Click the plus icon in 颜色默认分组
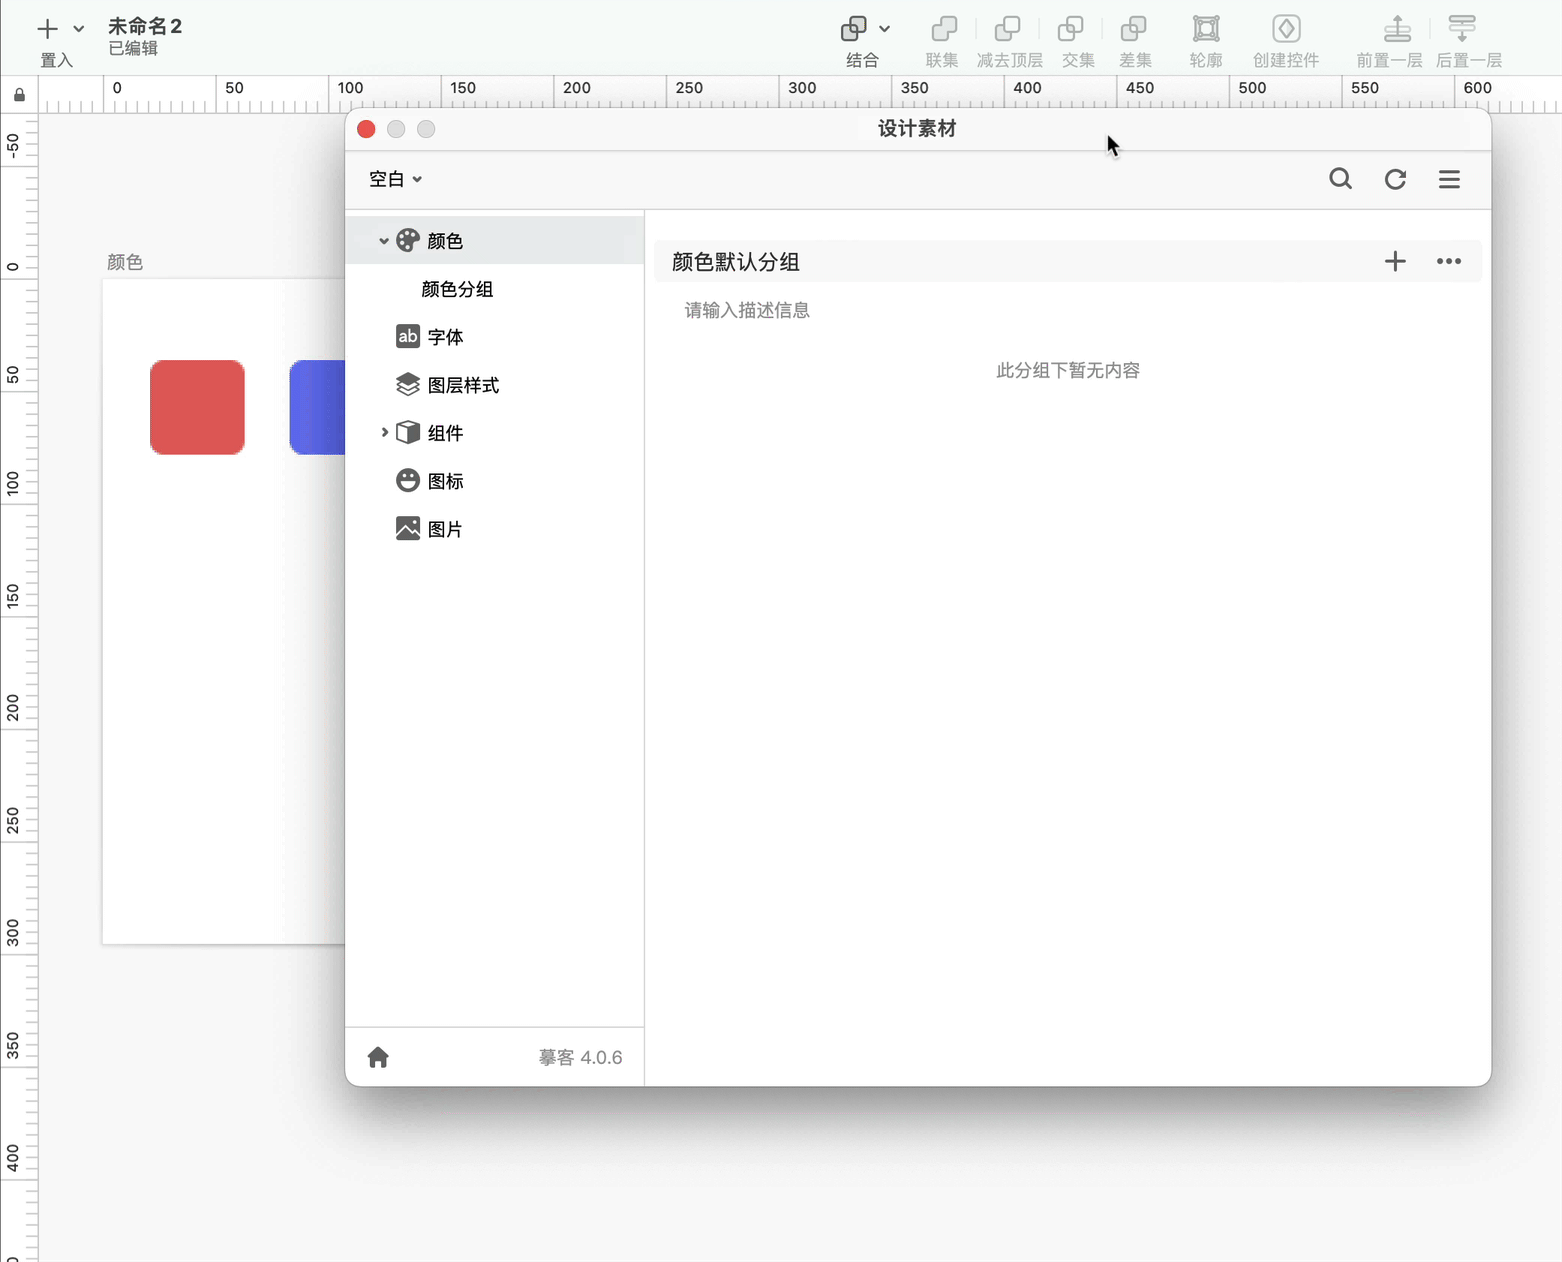 point(1394,261)
